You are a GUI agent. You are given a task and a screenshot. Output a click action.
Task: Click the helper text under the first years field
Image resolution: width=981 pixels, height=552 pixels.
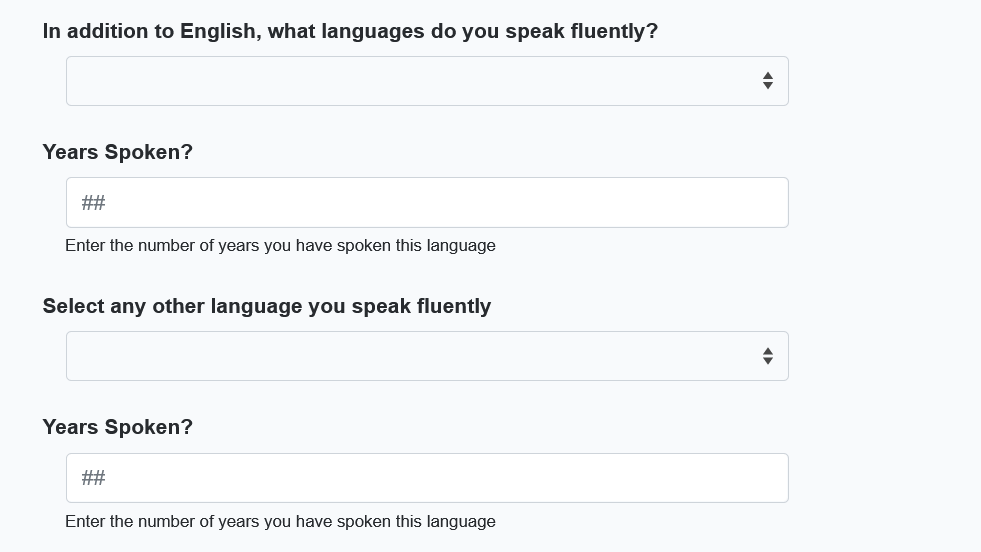click(280, 246)
